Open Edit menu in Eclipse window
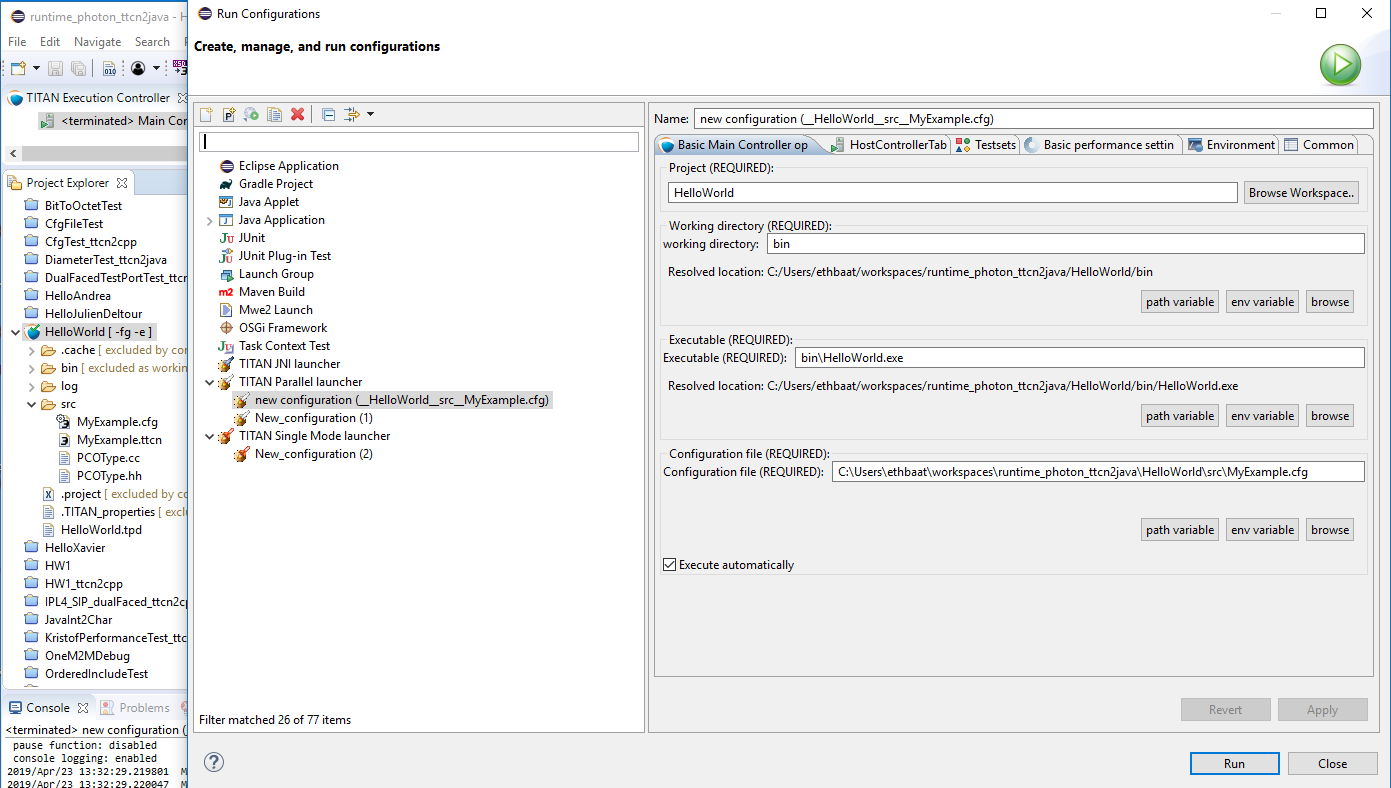The image size is (1391, 788). pos(50,42)
